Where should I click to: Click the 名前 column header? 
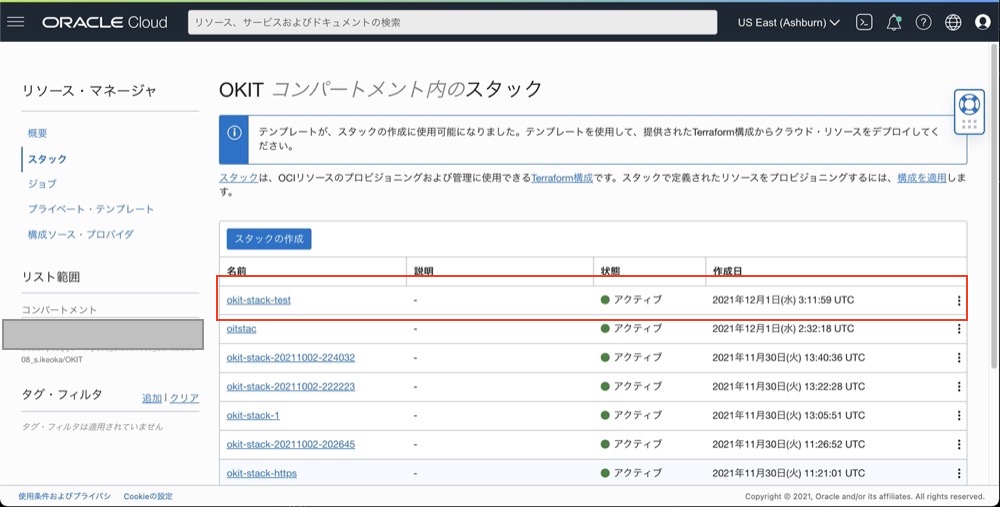[x=237, y=271]
